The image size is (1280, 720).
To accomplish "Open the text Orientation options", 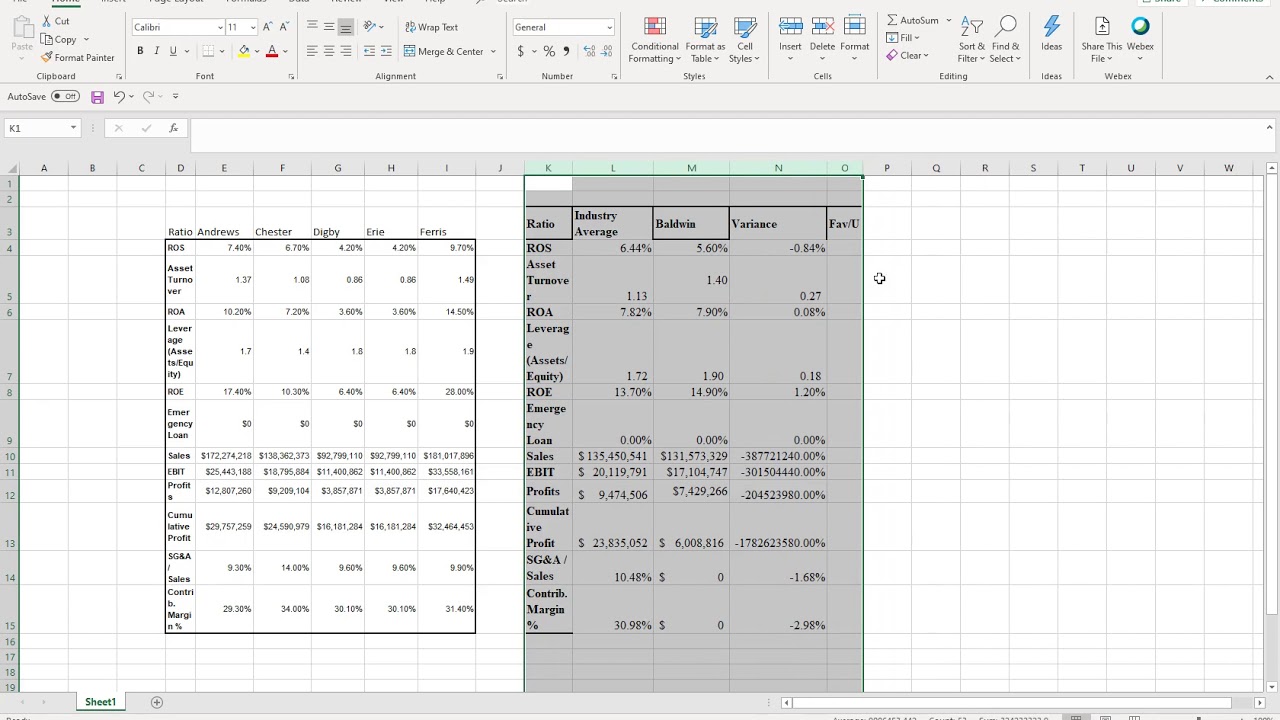I will pos(370,27).
